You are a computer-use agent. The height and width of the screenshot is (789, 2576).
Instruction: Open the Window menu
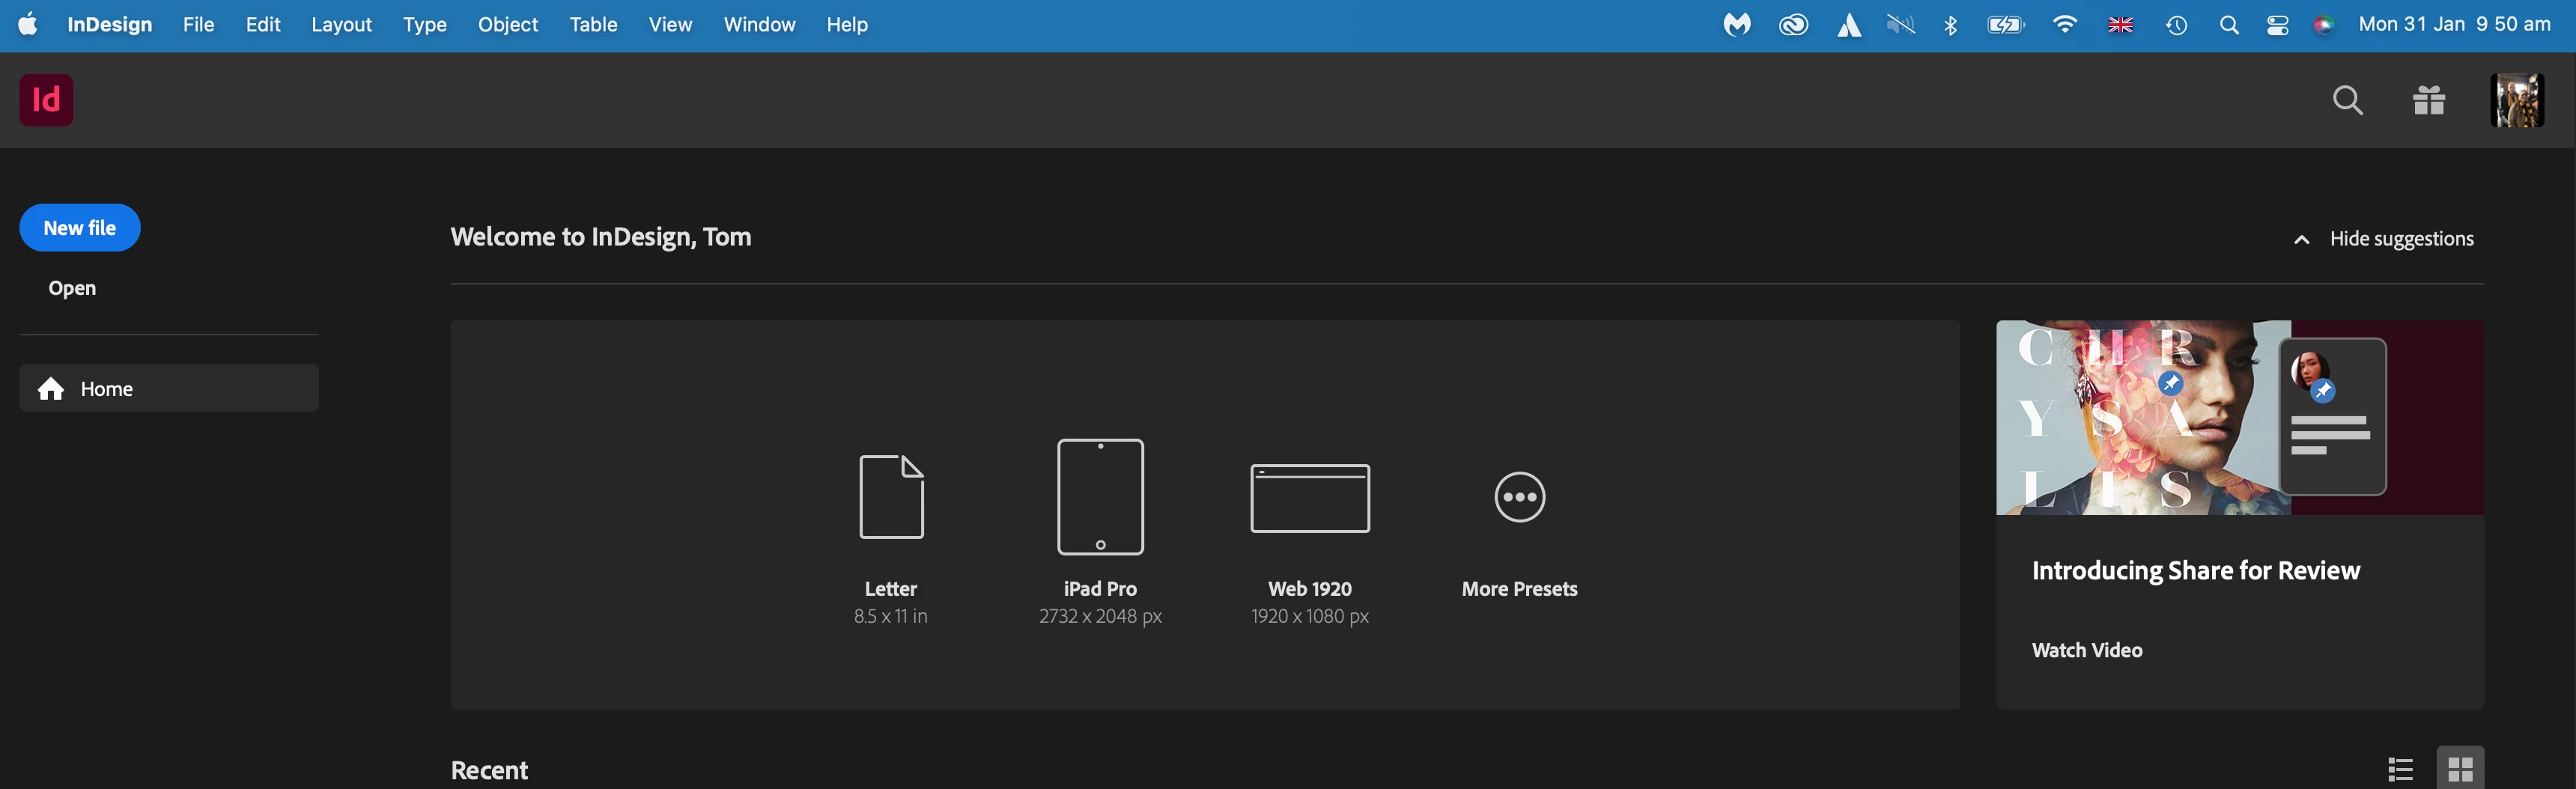pos(759,24)
